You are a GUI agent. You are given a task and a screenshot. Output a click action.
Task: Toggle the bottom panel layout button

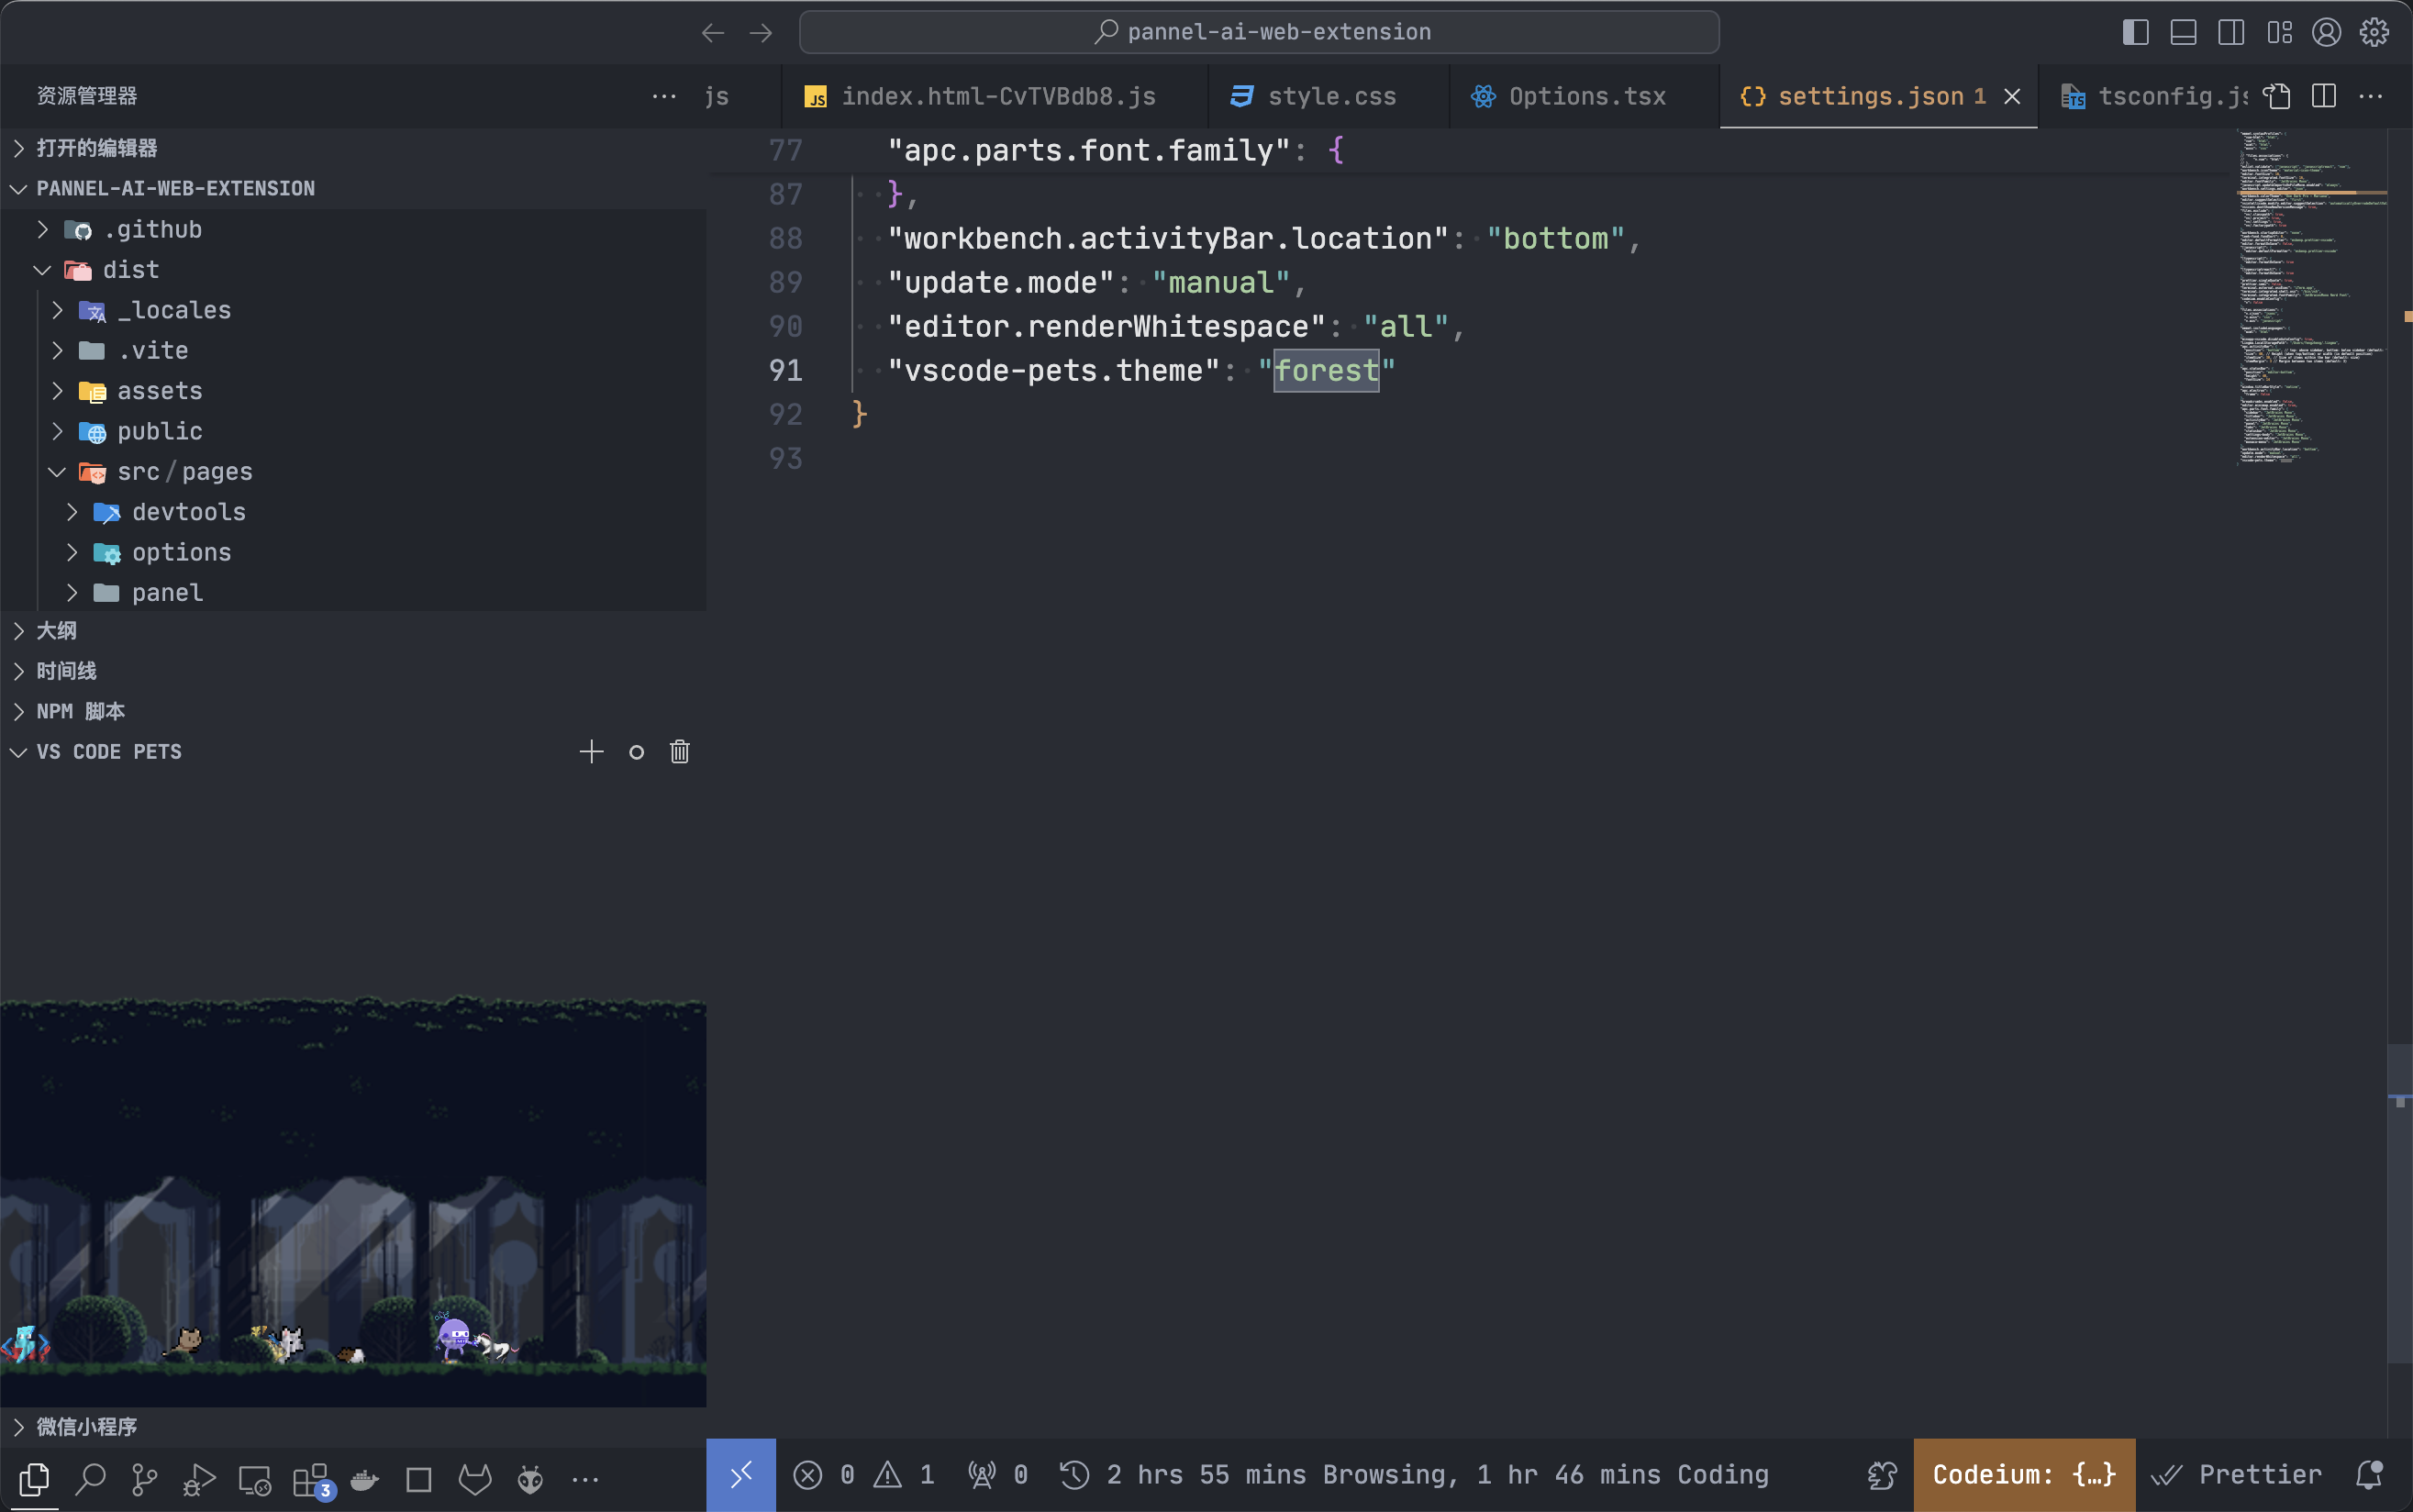click(2183, 32)
